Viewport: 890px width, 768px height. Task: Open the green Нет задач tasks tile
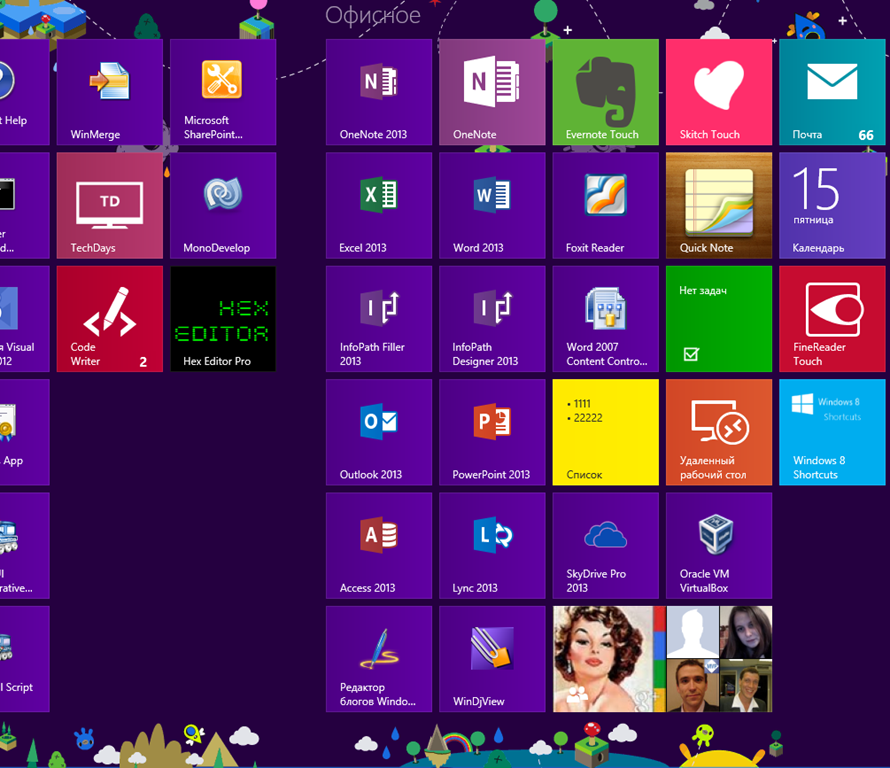[x=719, y=319]
